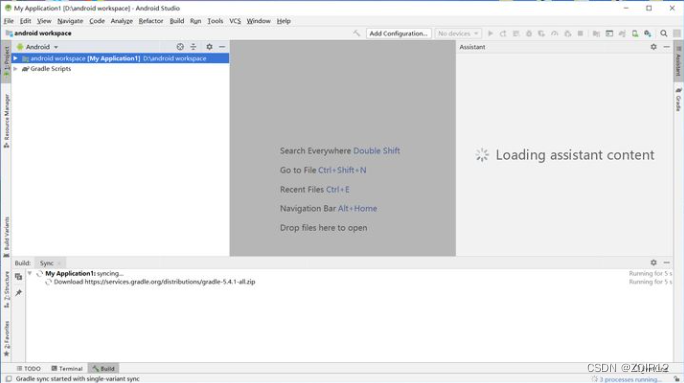Open the Android project view dropdown
This screenshot has height=383, width=684.
38,47
